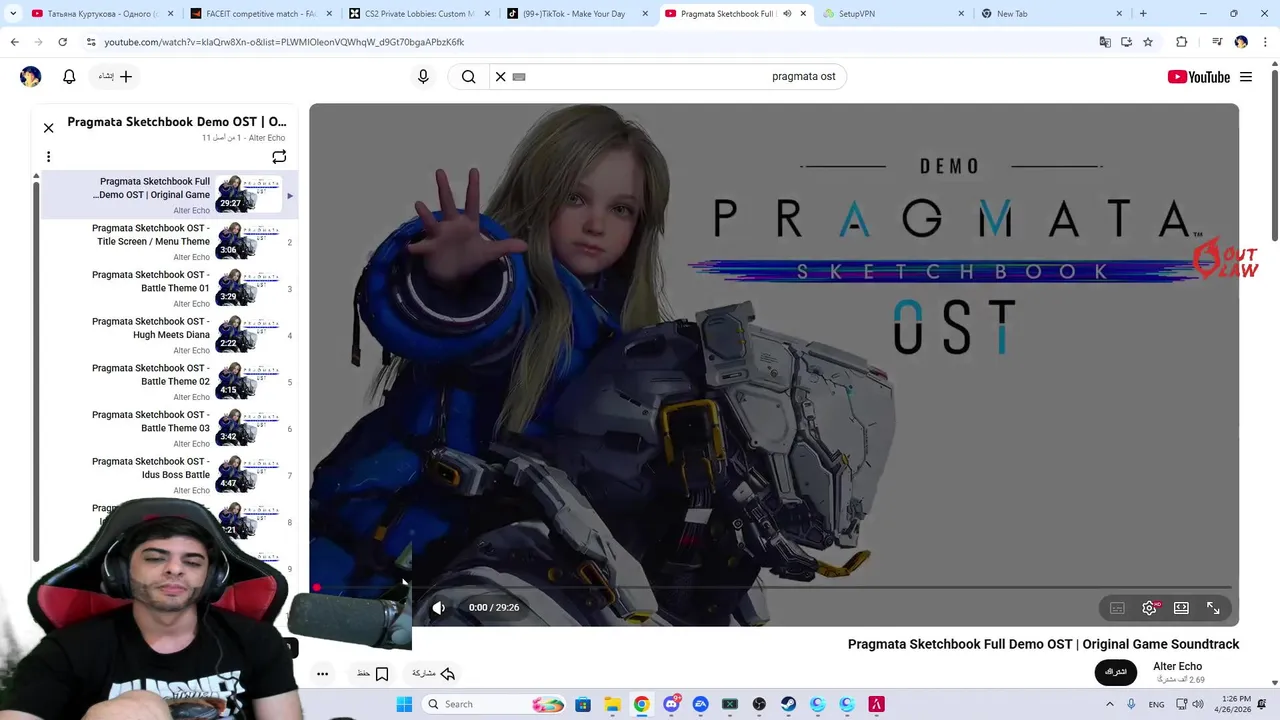Screen dimensions: 1280x720
Task: Share the video
Action: [434, 674]
